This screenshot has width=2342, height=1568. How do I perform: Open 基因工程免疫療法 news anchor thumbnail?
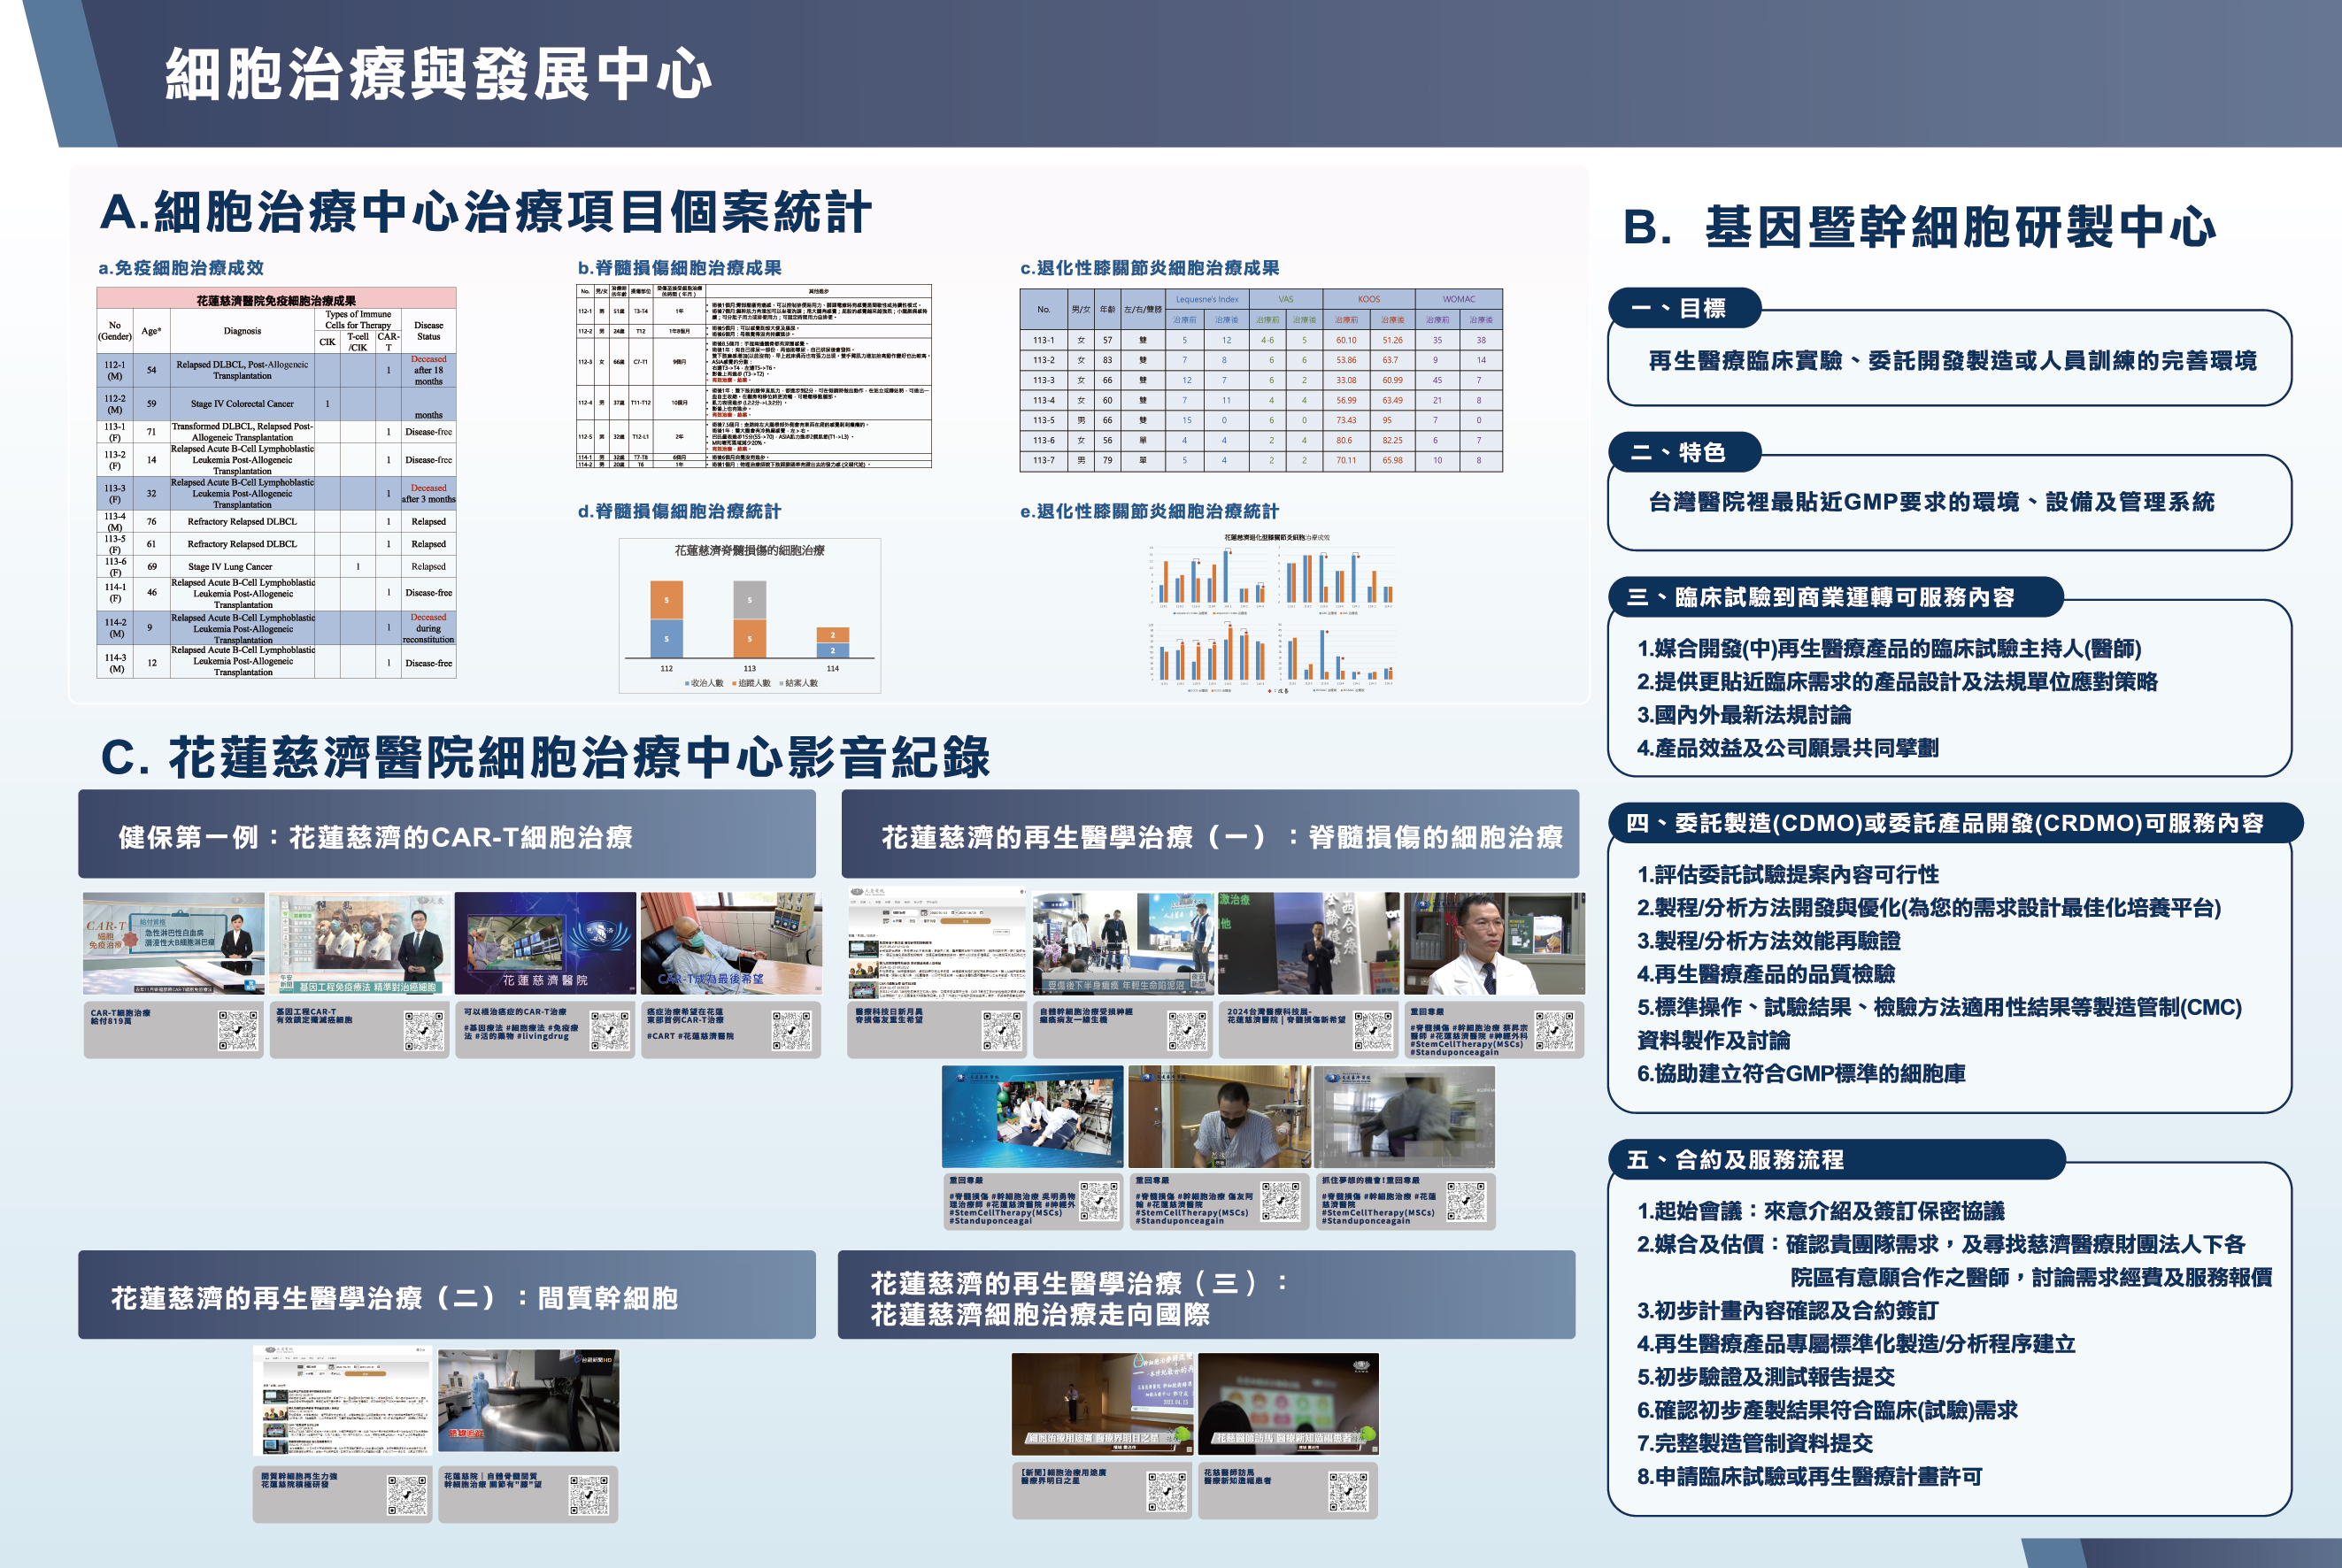pos(359,943)
